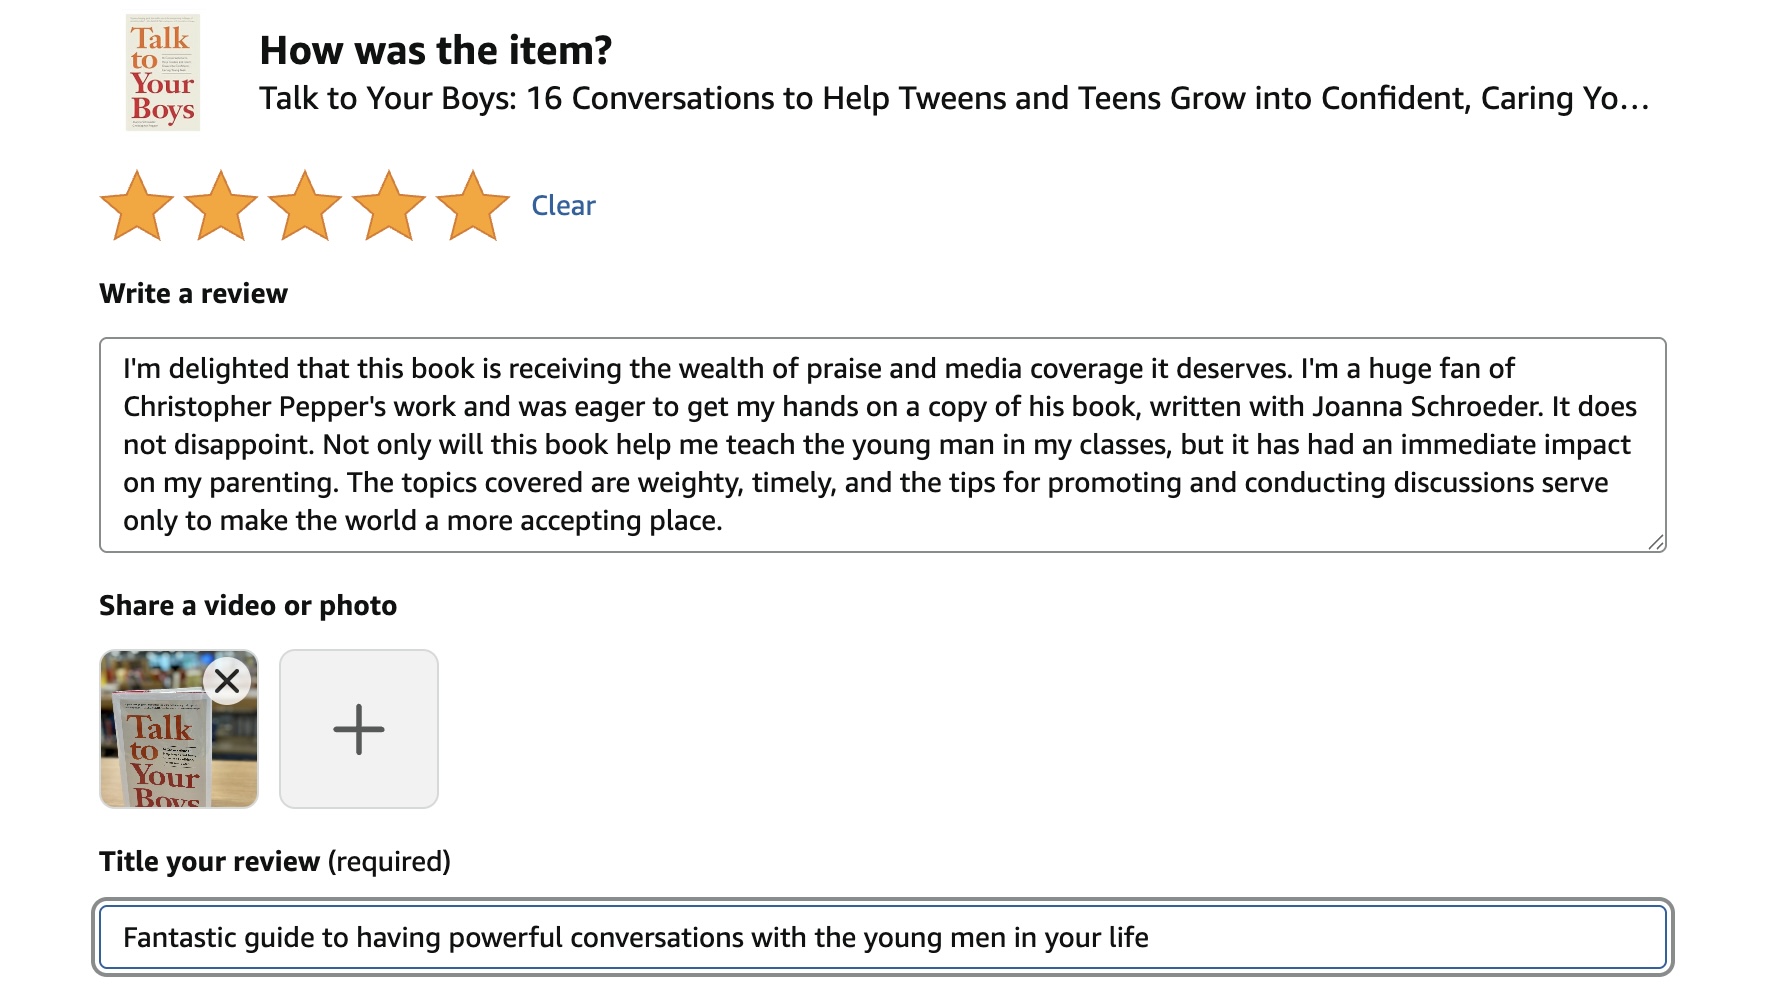This screenshot has height=1005, width=1769.
Task: Click the "Write a review" label
Action: pyautogui.click(x=193, y=294)
